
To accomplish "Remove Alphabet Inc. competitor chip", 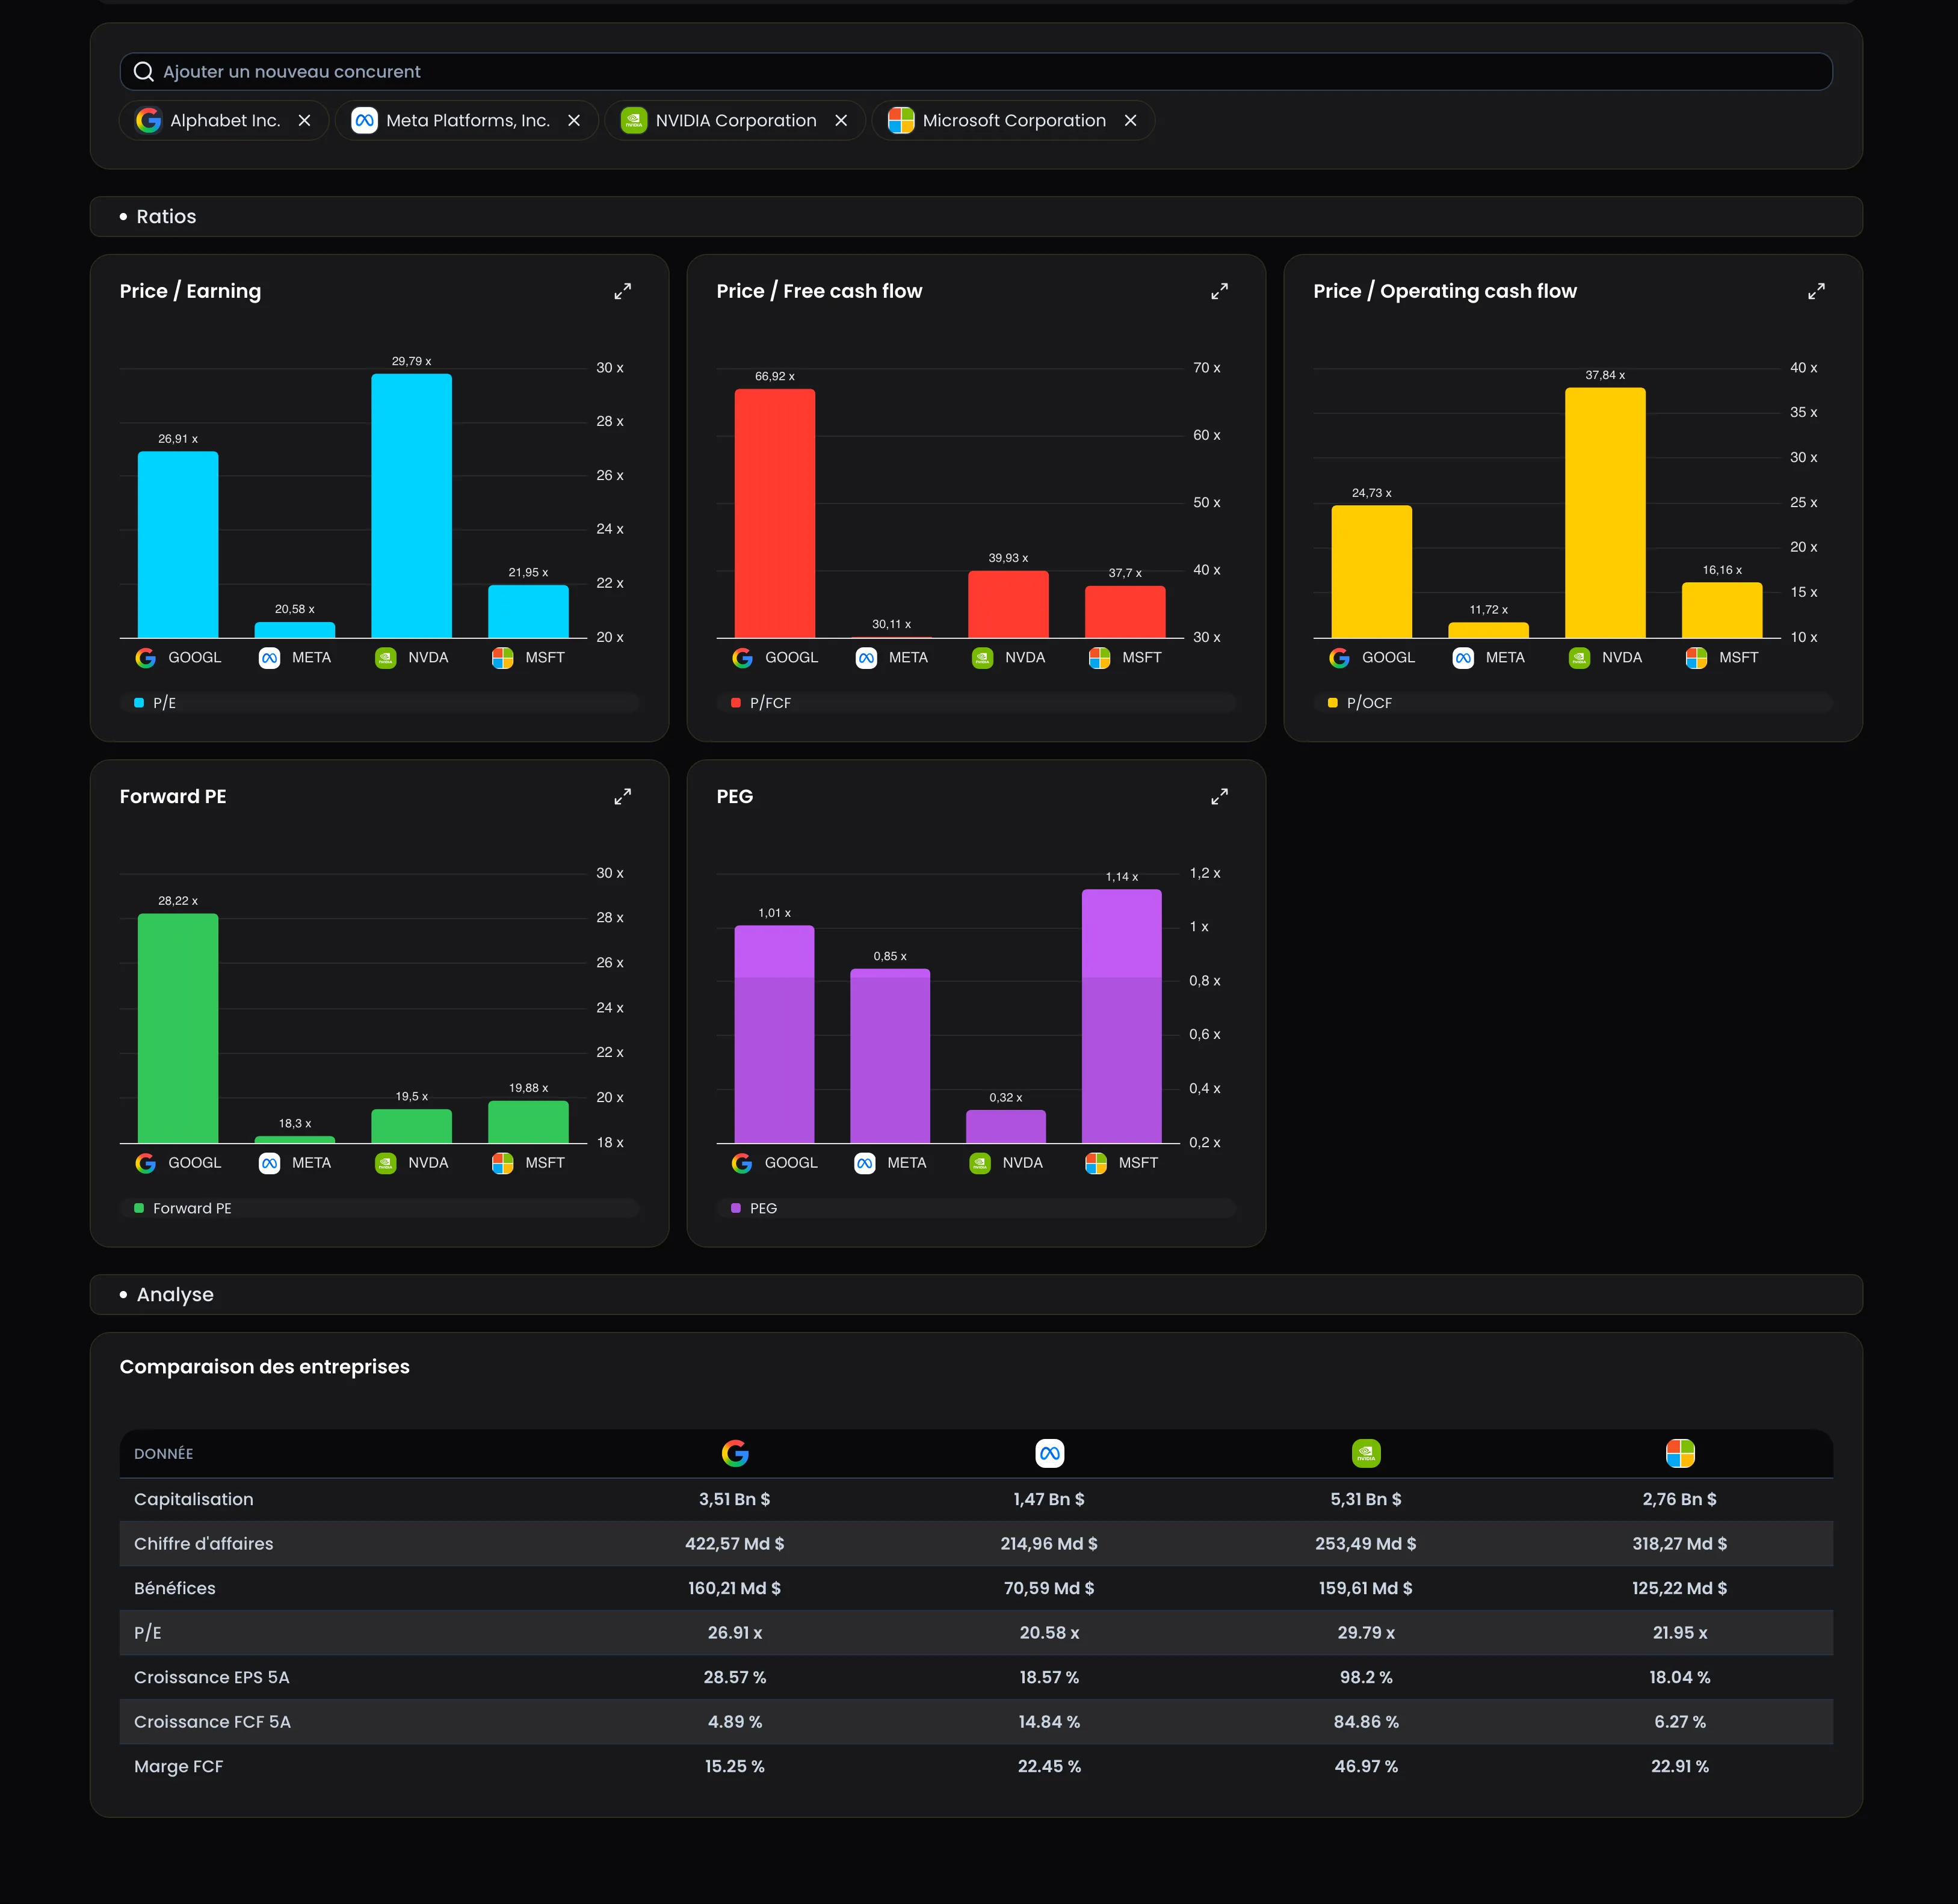I will (304, 120).
